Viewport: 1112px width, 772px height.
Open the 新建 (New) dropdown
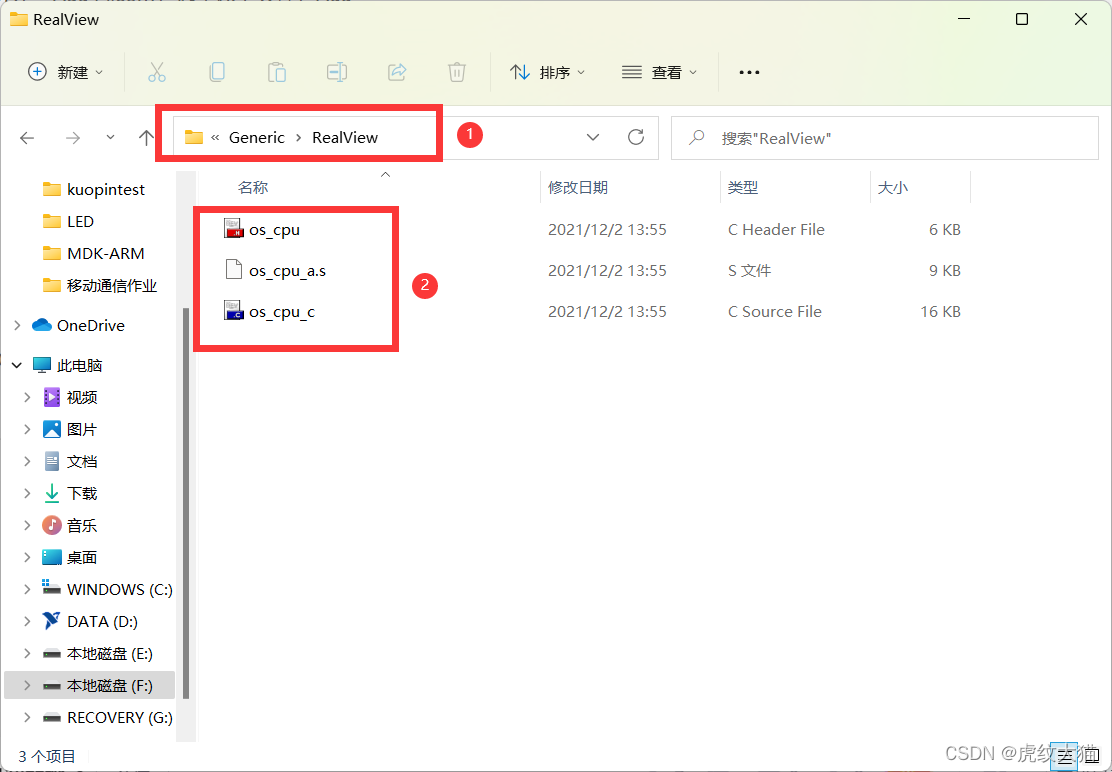click(65, 72)
